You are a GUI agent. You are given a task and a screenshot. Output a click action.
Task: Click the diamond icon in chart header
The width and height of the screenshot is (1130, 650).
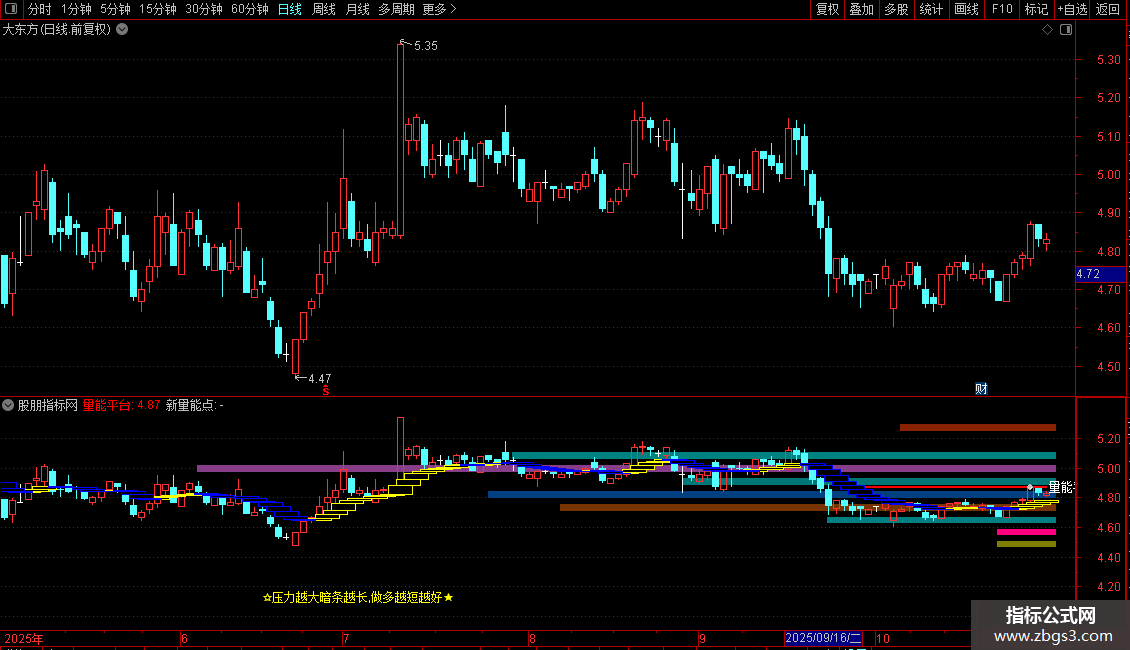(1048, 30)
